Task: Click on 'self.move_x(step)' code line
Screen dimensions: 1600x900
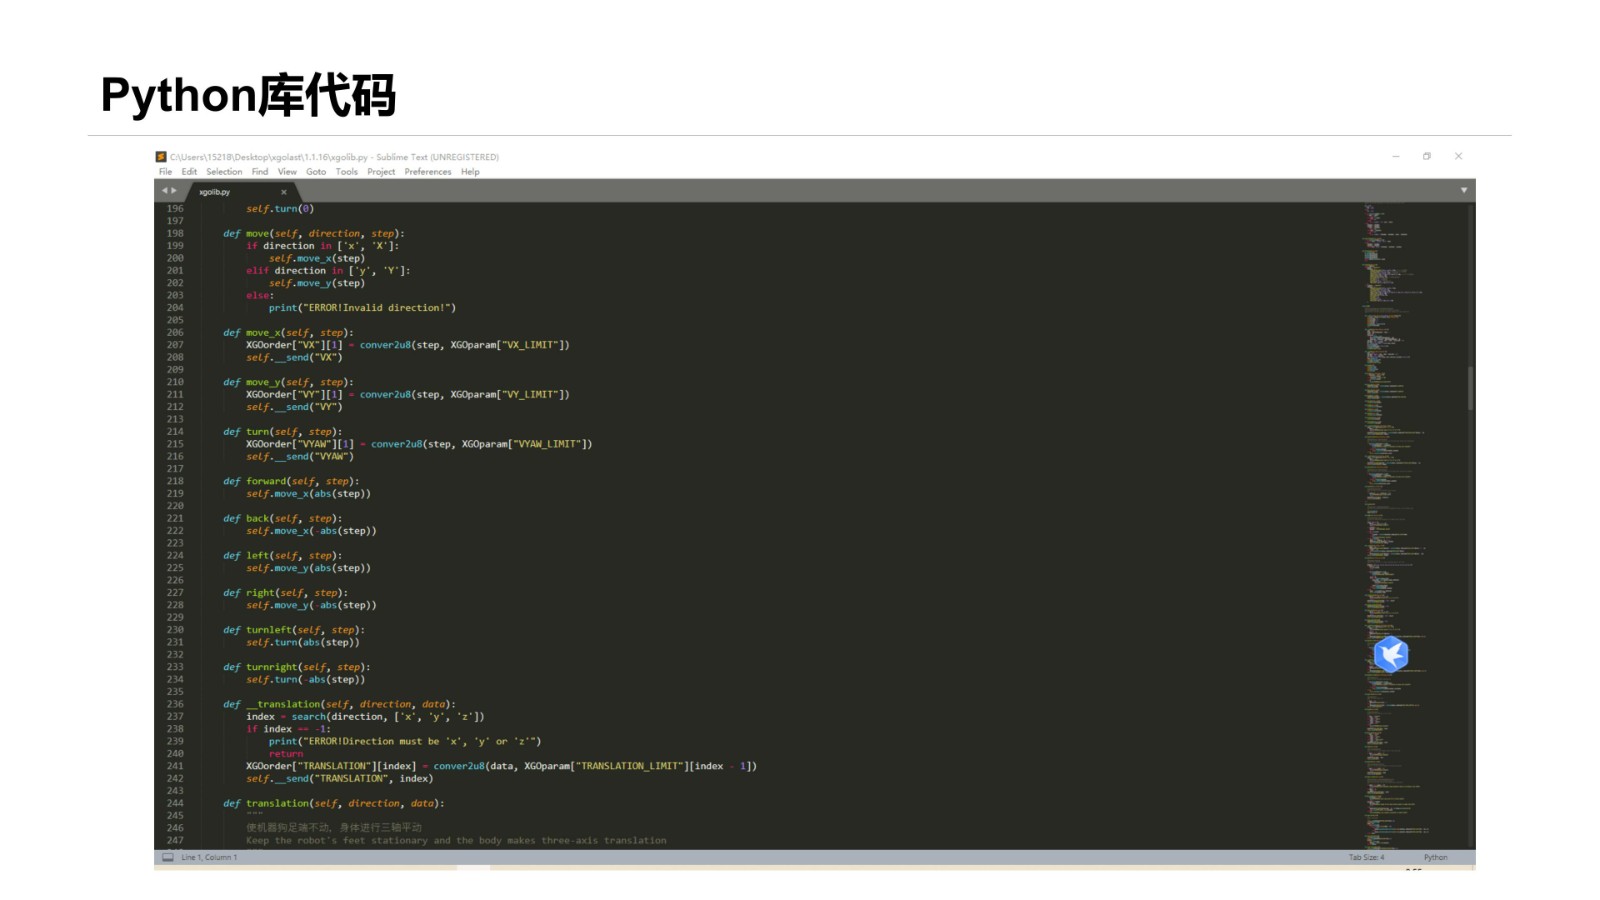Action: [x=317, y=258]
